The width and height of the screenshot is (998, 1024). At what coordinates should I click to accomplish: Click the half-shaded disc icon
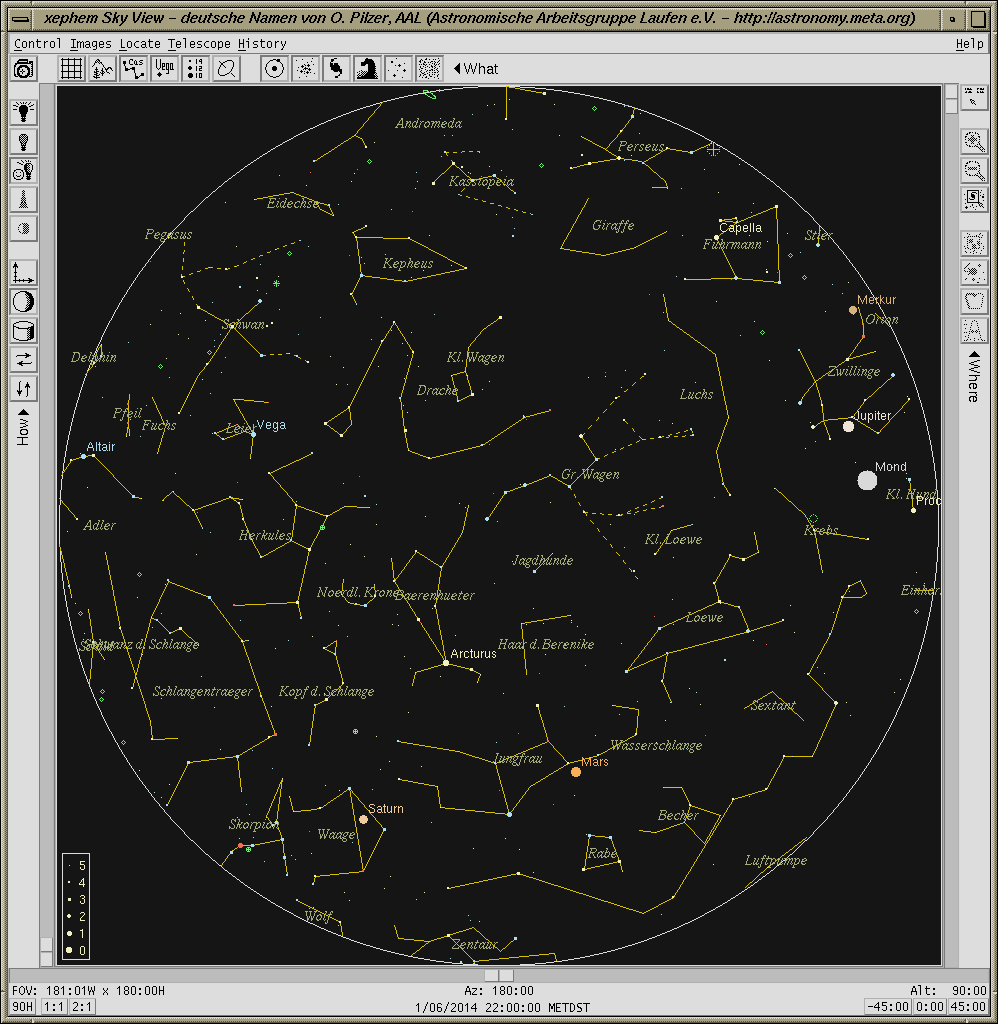click(24, 229)
